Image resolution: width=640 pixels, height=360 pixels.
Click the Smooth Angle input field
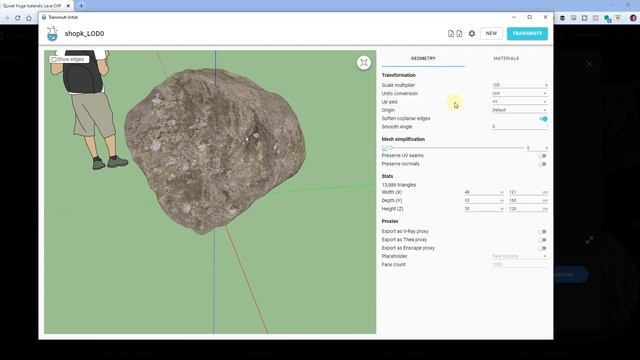(x=520, y=127)
